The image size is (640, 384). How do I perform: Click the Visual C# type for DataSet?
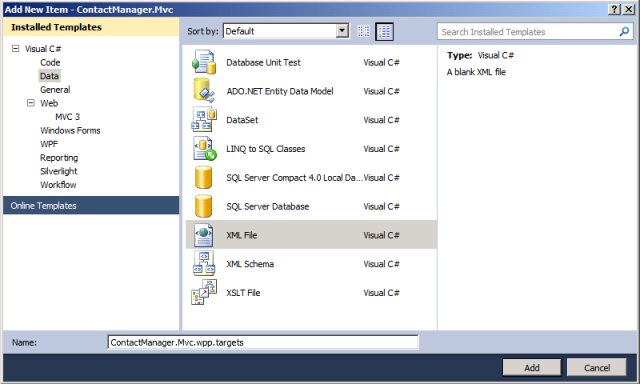(x=381, y=120)
